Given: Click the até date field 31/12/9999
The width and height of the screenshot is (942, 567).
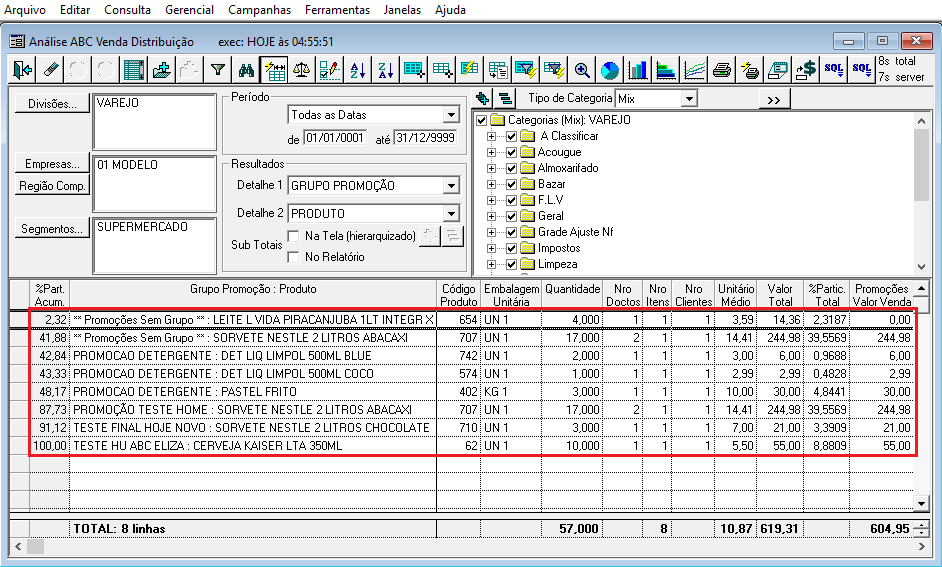Looking at the screenshot, I should pyautogui.click(x=425, y=138).
